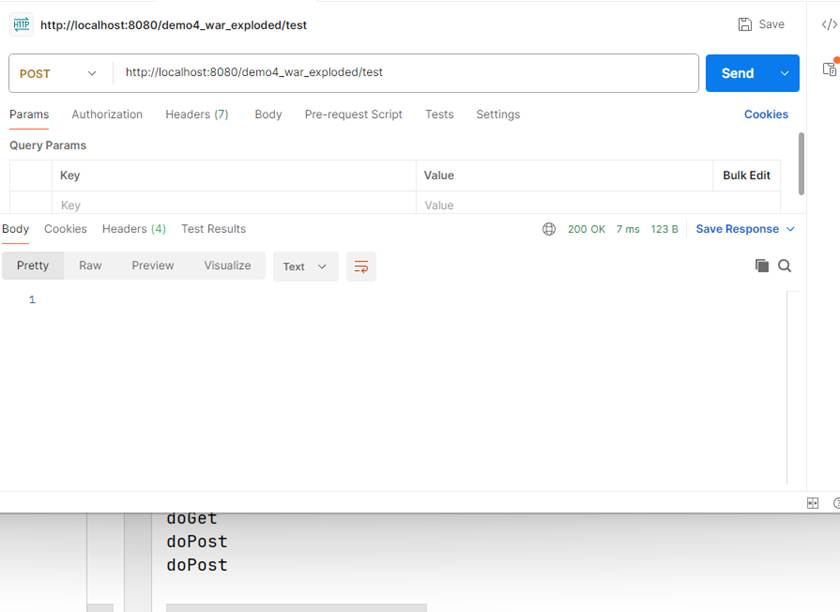
Task: Click the Query Params heading
Action: coord(48,145)
